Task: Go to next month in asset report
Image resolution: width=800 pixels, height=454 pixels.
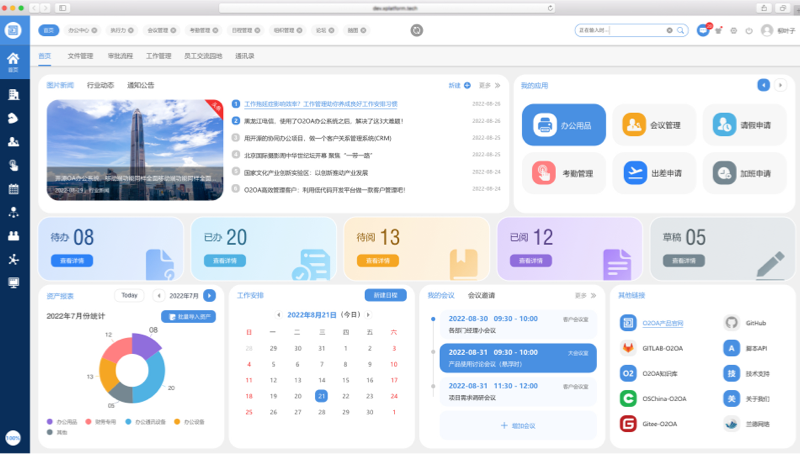Action: tap(209, 295)
